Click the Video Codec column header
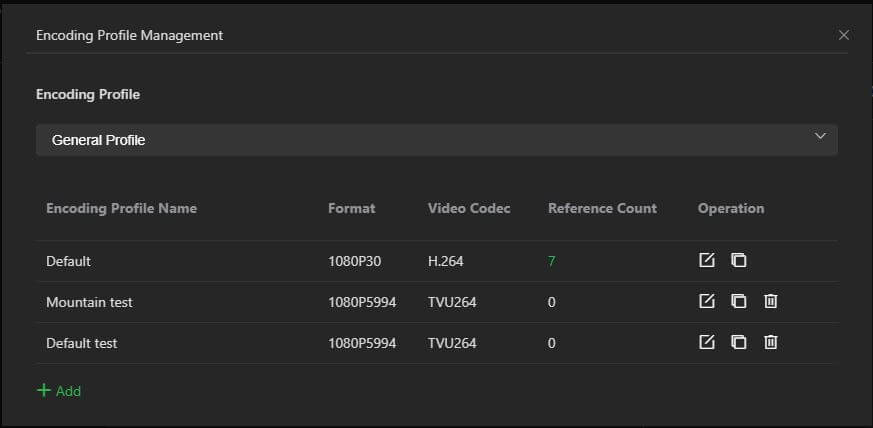873x428 pixels. click(469, 208)
